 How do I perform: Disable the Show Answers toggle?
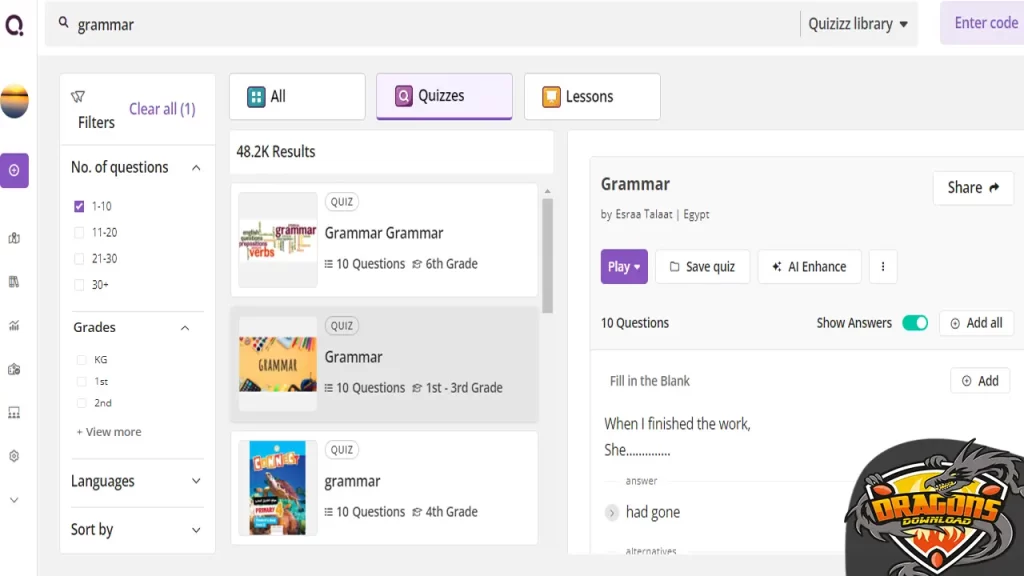click(x=914, y=323)
